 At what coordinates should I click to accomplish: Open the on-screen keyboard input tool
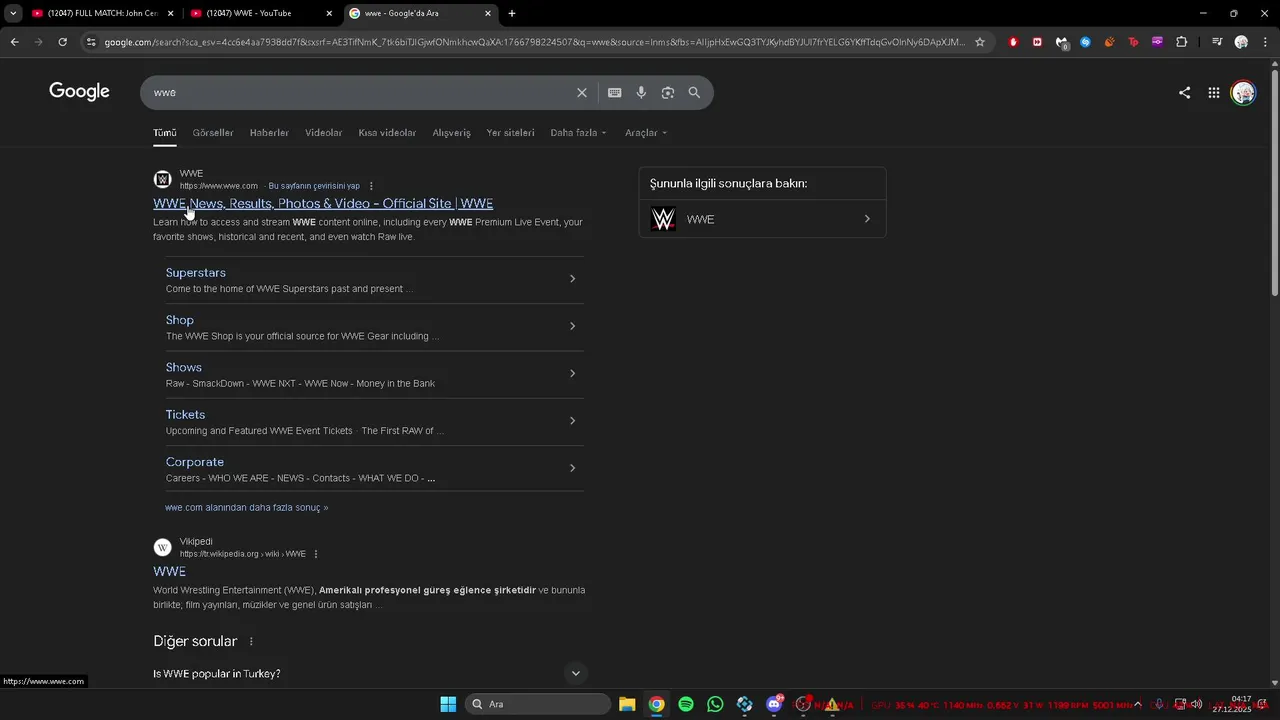(x=615, y=93)
